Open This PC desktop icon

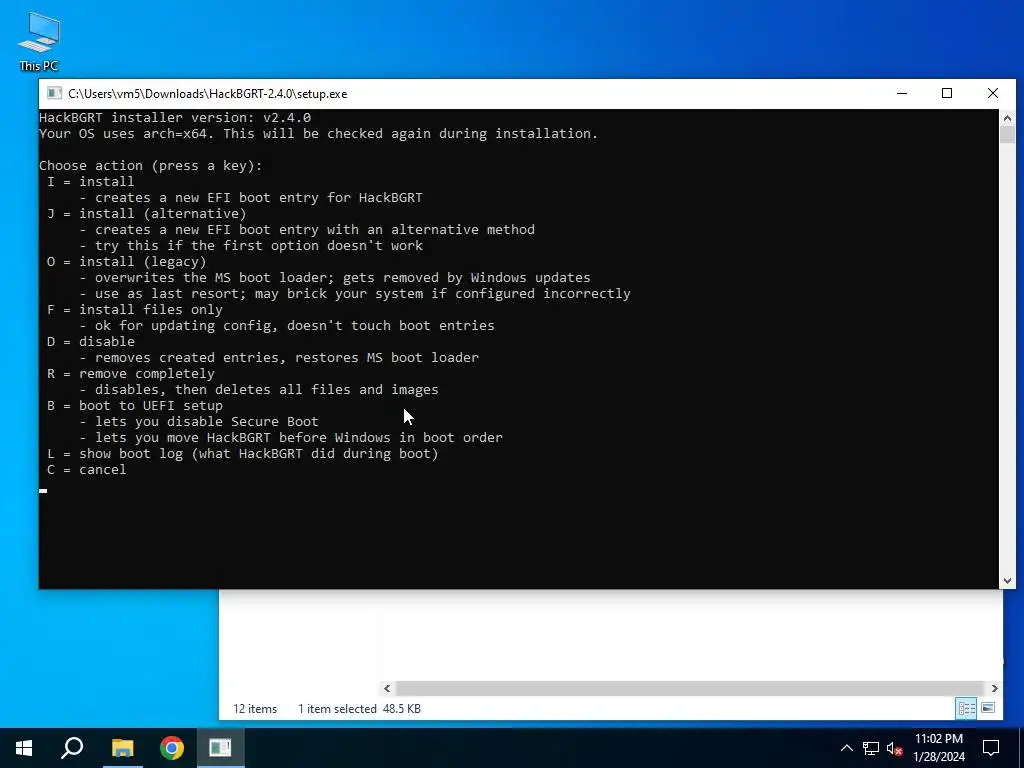(x=39, y=42)
